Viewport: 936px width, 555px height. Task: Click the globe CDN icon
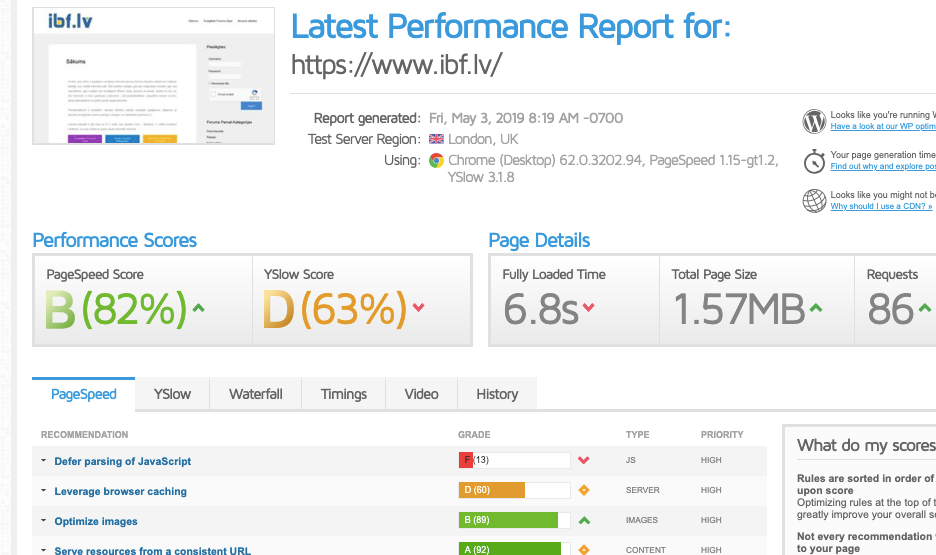pyautogui.click(x=814, y=200)
